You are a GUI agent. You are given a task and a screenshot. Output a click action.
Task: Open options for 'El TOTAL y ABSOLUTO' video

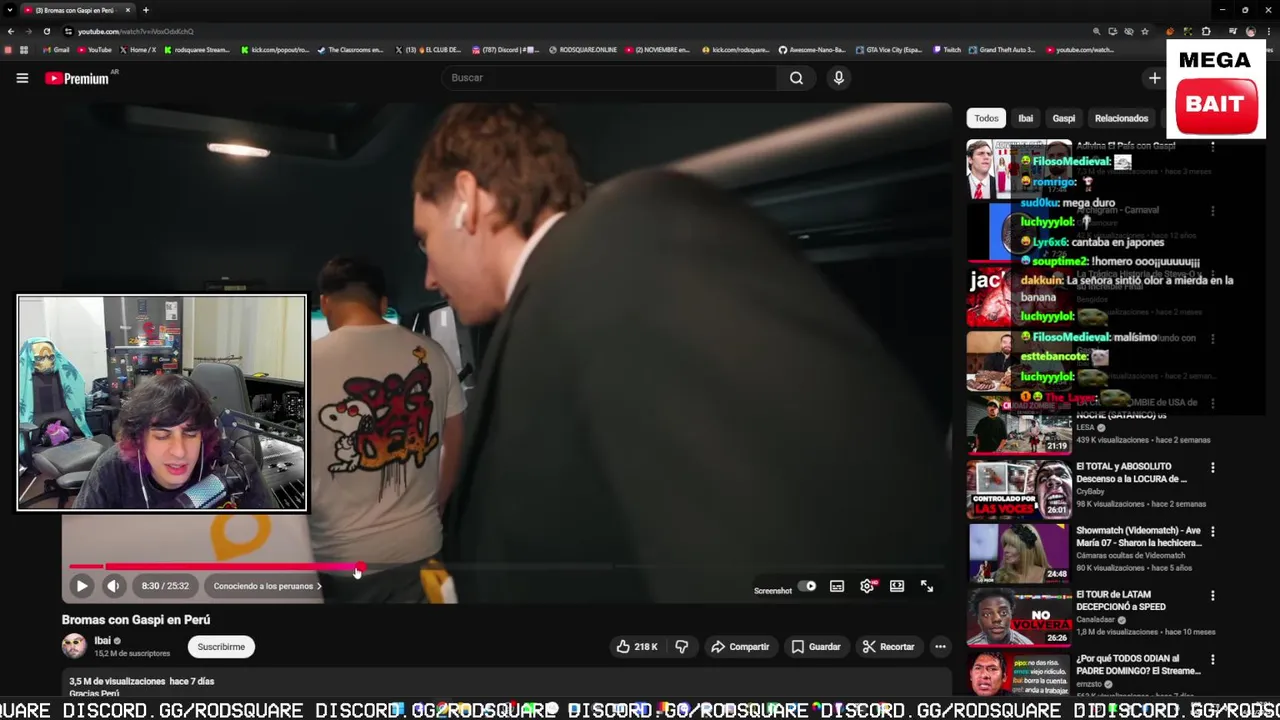coord(1213,468)
